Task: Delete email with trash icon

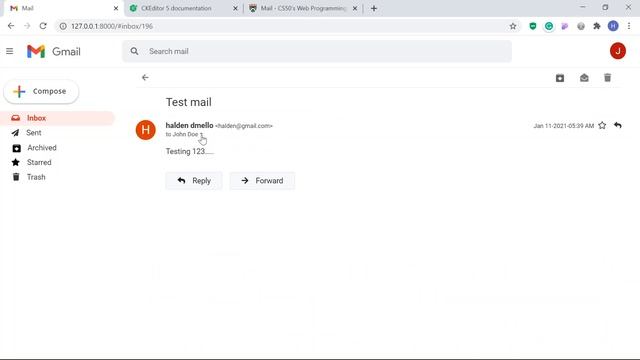Action: pos(607,78)
